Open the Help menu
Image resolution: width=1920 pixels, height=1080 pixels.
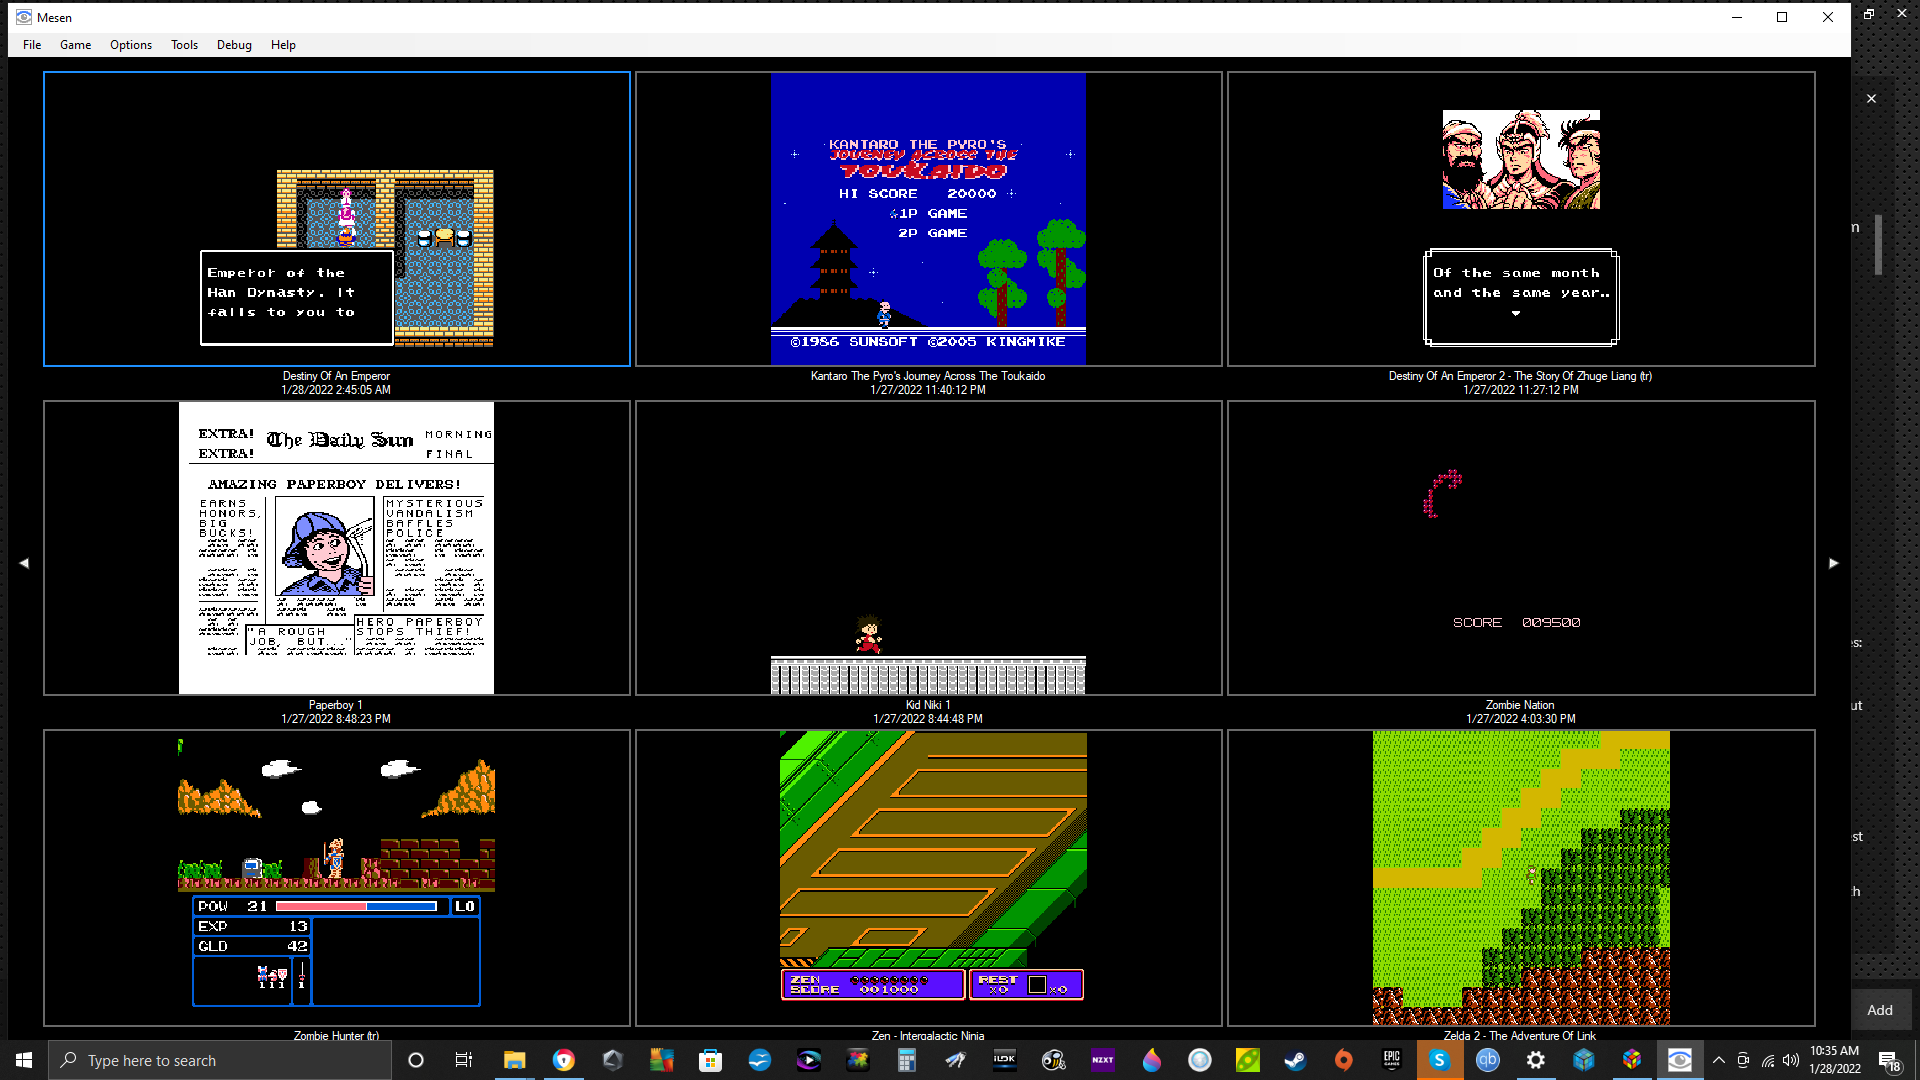(283, 45)
